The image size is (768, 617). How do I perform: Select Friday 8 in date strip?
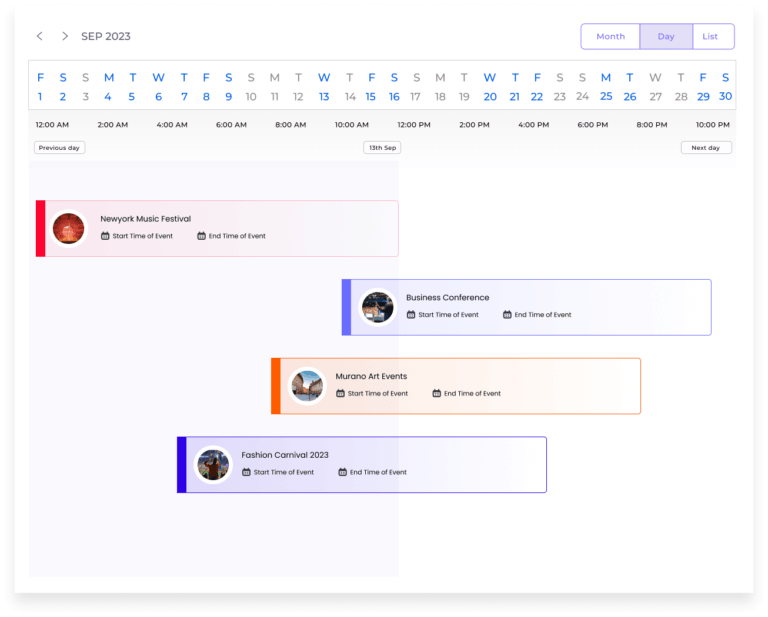coord(206,87)
